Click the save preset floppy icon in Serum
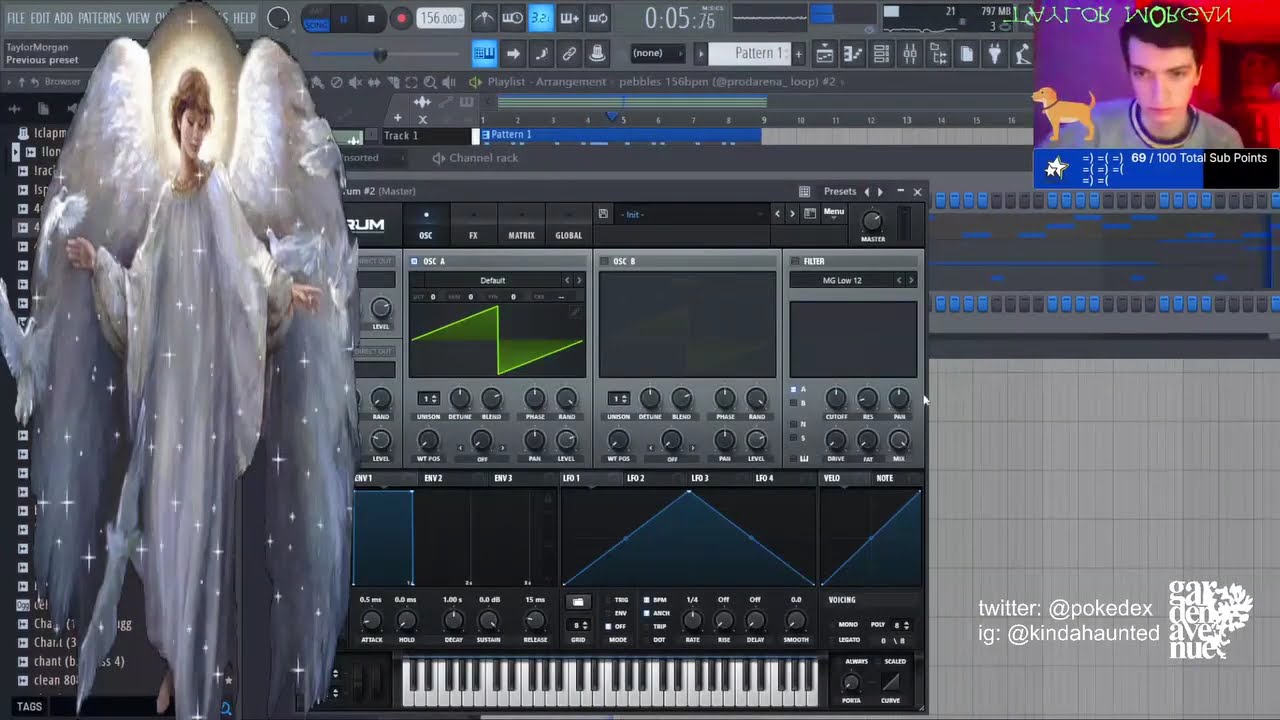The image size is (1280, 720). click(603, 214)
